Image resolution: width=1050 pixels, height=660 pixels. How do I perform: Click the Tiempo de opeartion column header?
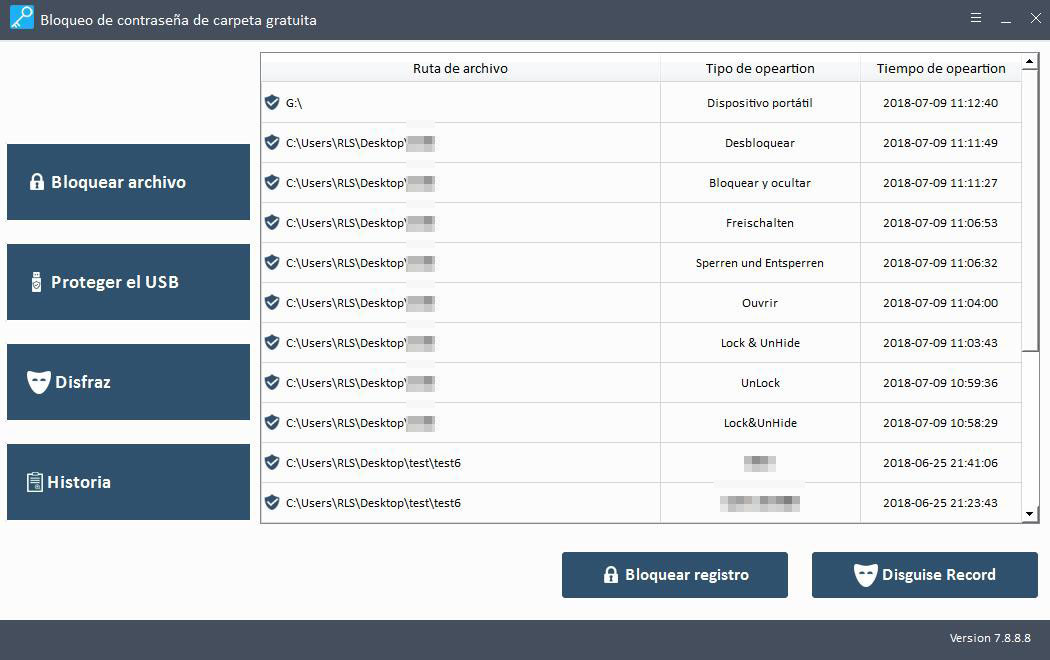pos(940,68)
